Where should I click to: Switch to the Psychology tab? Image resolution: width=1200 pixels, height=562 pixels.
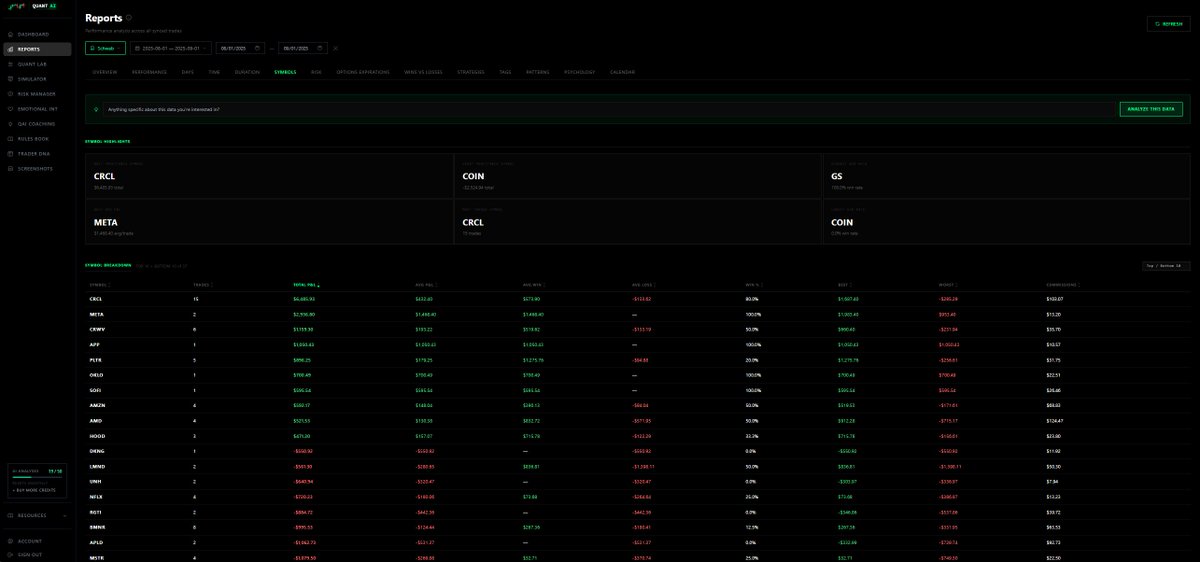click(x=580, y=72)
